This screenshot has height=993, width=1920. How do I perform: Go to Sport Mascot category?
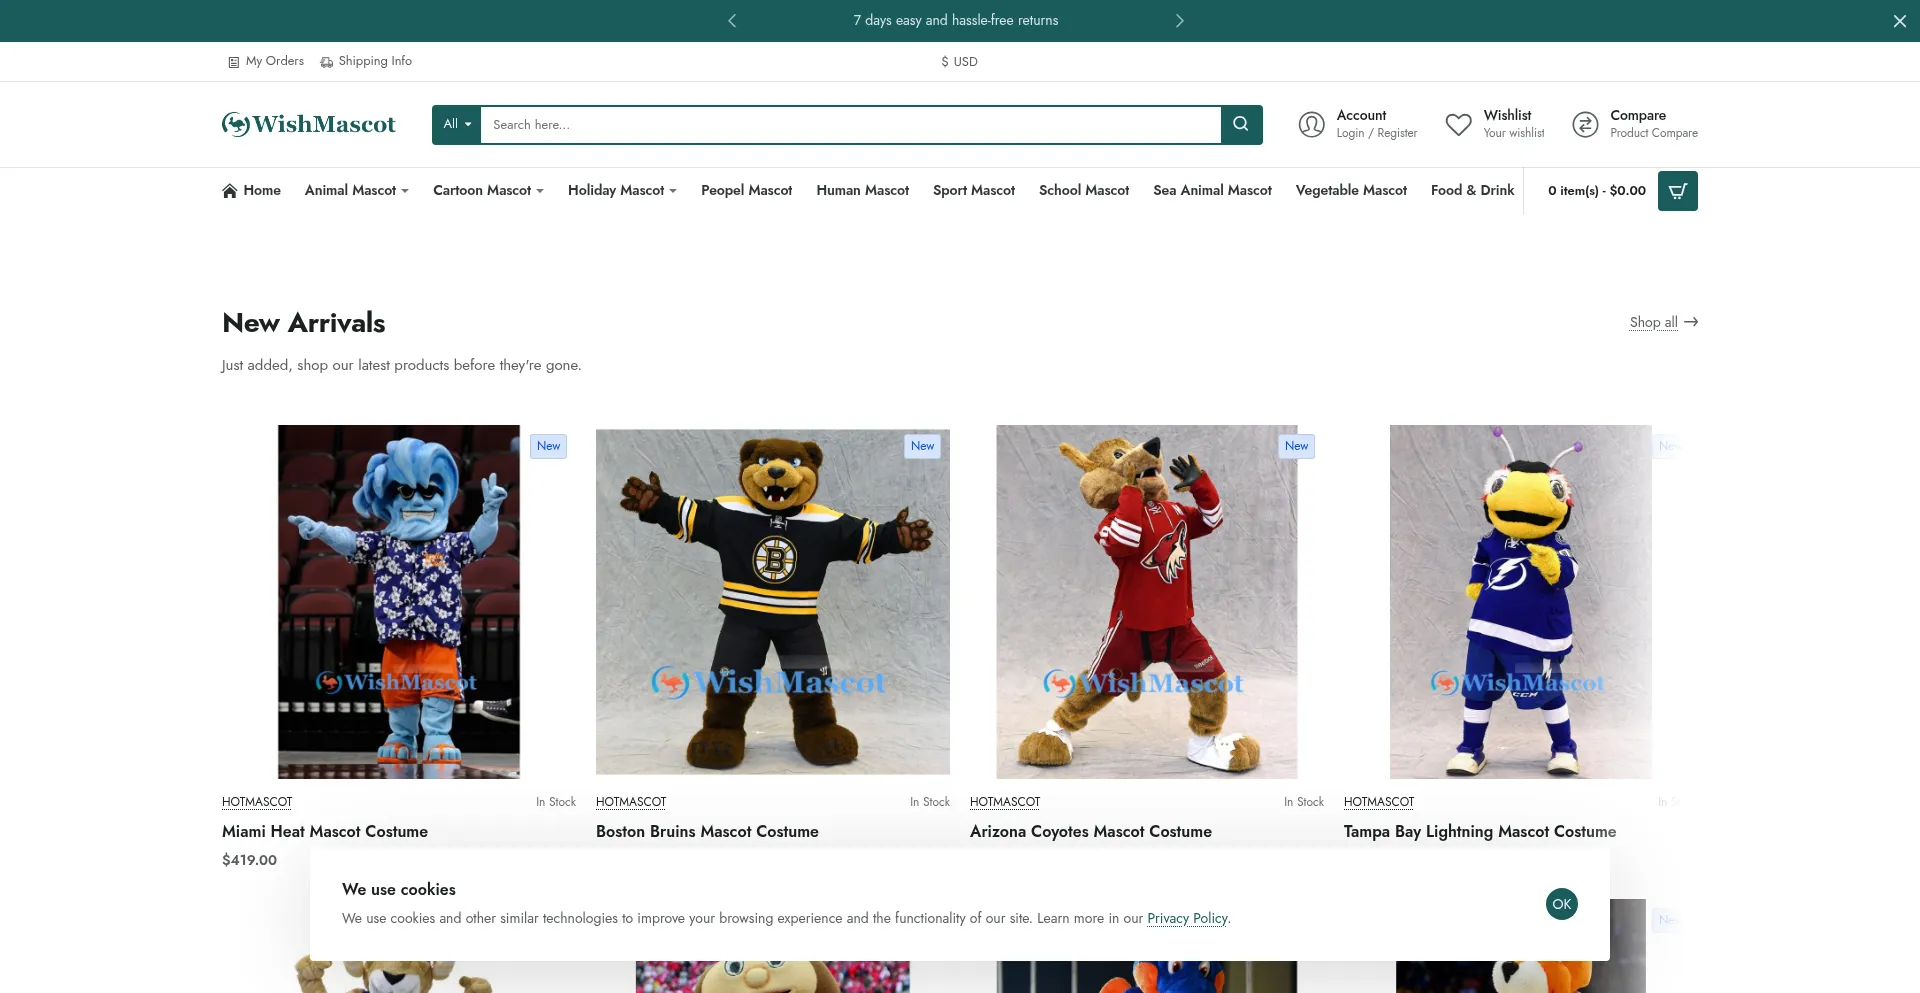point(973,191)
